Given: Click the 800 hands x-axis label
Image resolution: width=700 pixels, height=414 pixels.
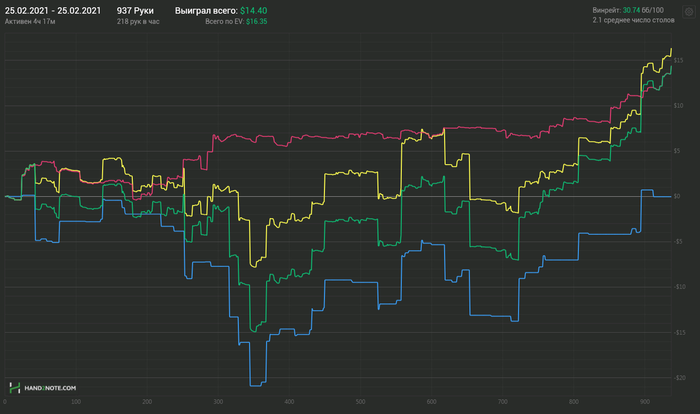Looking at the screenshot, I should tap(574, 402).
